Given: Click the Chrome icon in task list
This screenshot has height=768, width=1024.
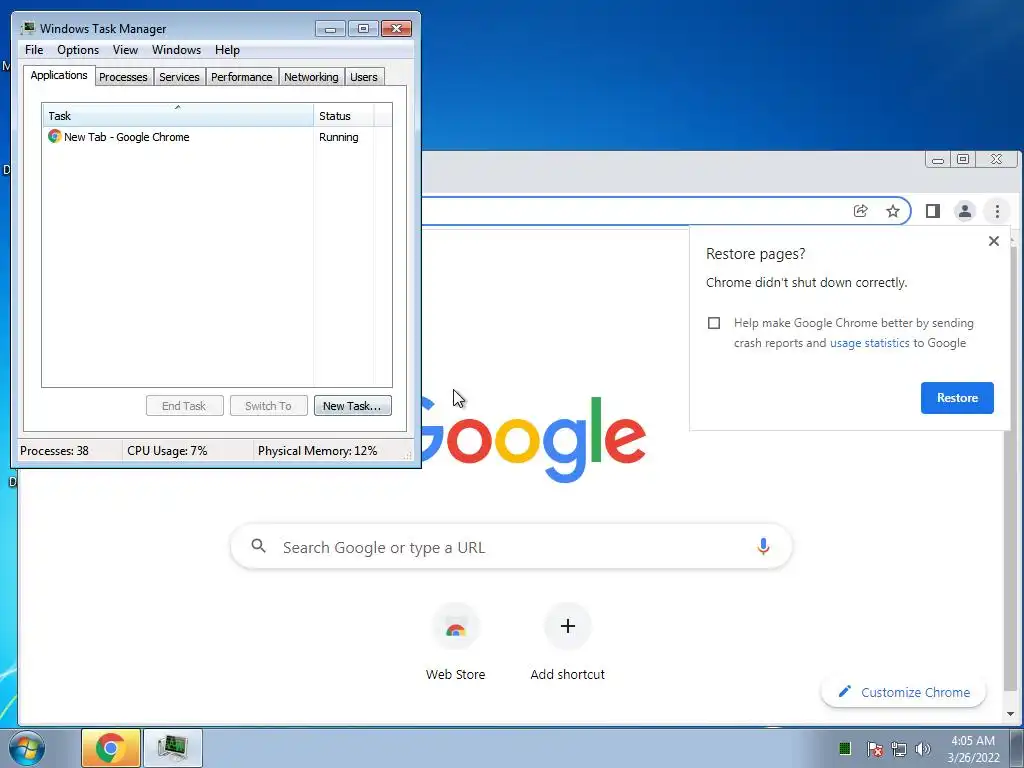Looking at the screenshot, I should click(x=54, y=136).
